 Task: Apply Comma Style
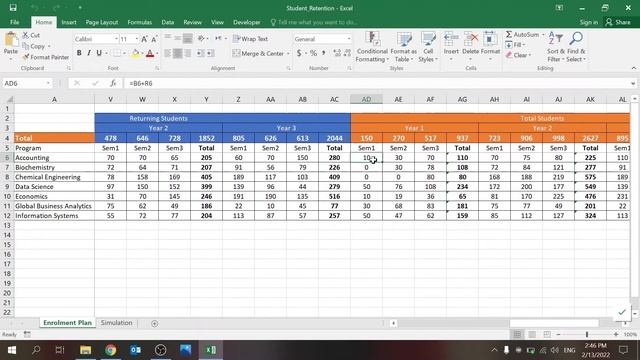click(324, 53)
